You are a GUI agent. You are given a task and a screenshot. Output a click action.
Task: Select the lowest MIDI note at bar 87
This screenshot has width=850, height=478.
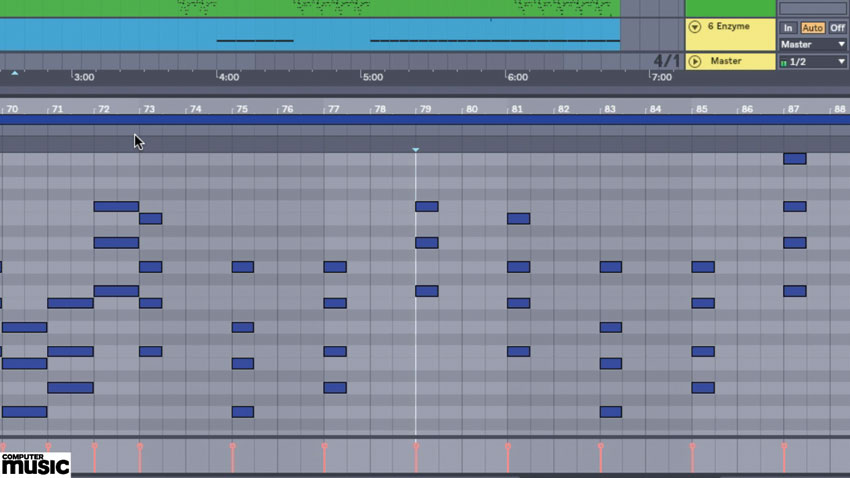click(x=795, y=291)
